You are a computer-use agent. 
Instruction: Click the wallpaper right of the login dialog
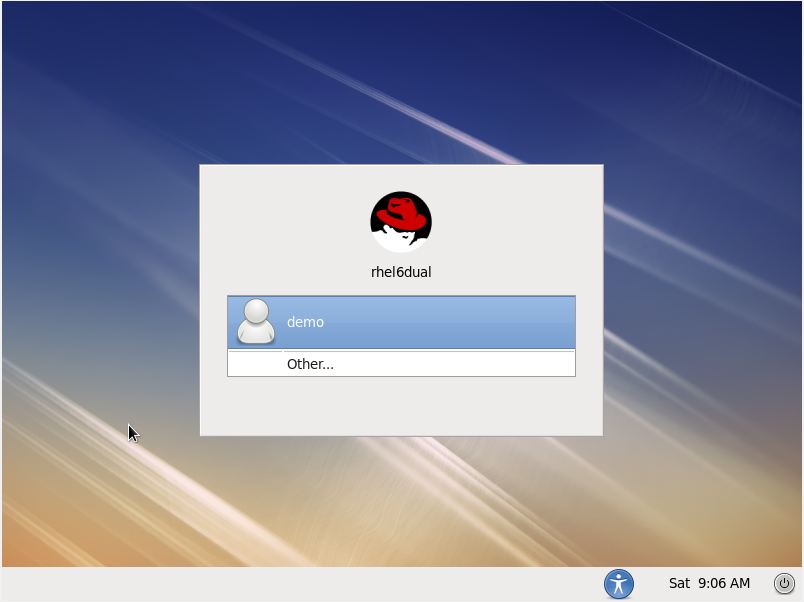(x=700, y=300)
